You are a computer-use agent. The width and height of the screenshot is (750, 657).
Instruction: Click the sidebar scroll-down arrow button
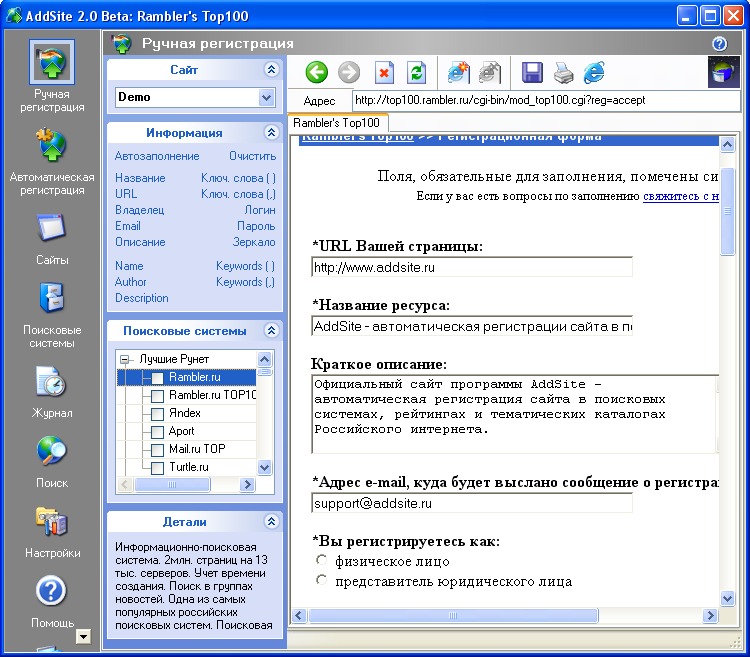(83, 636)
